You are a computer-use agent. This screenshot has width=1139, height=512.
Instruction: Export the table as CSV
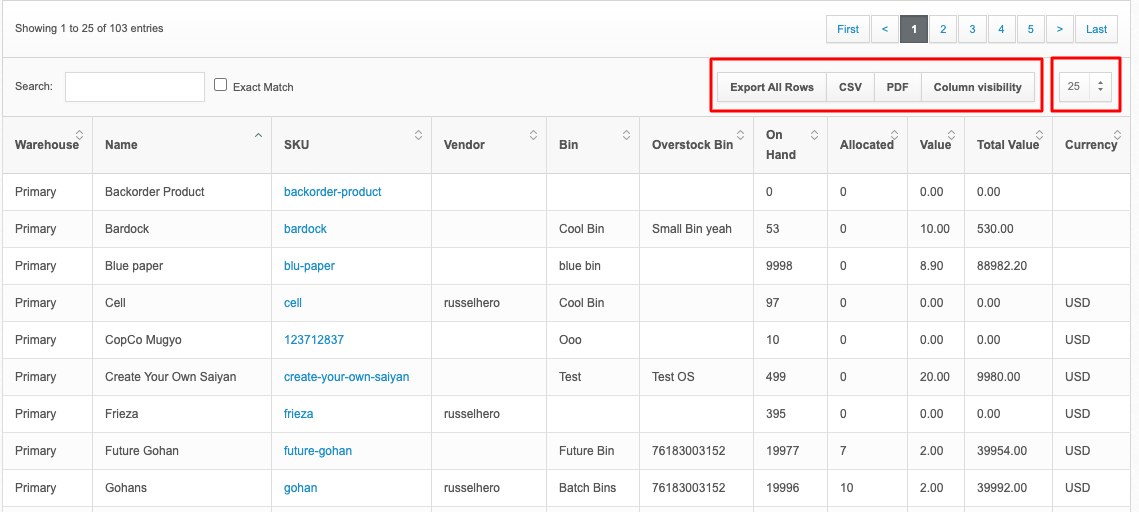coord(850,87)
